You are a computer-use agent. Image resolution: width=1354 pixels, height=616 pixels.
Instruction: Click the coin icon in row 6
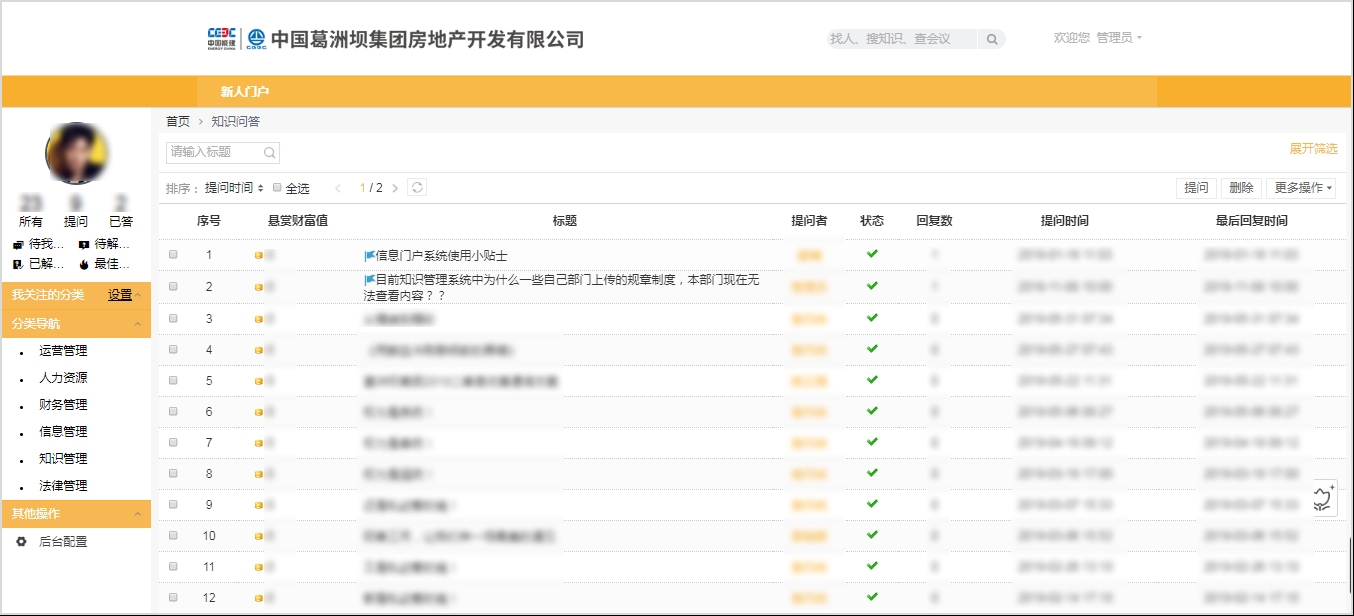[259, 412]
